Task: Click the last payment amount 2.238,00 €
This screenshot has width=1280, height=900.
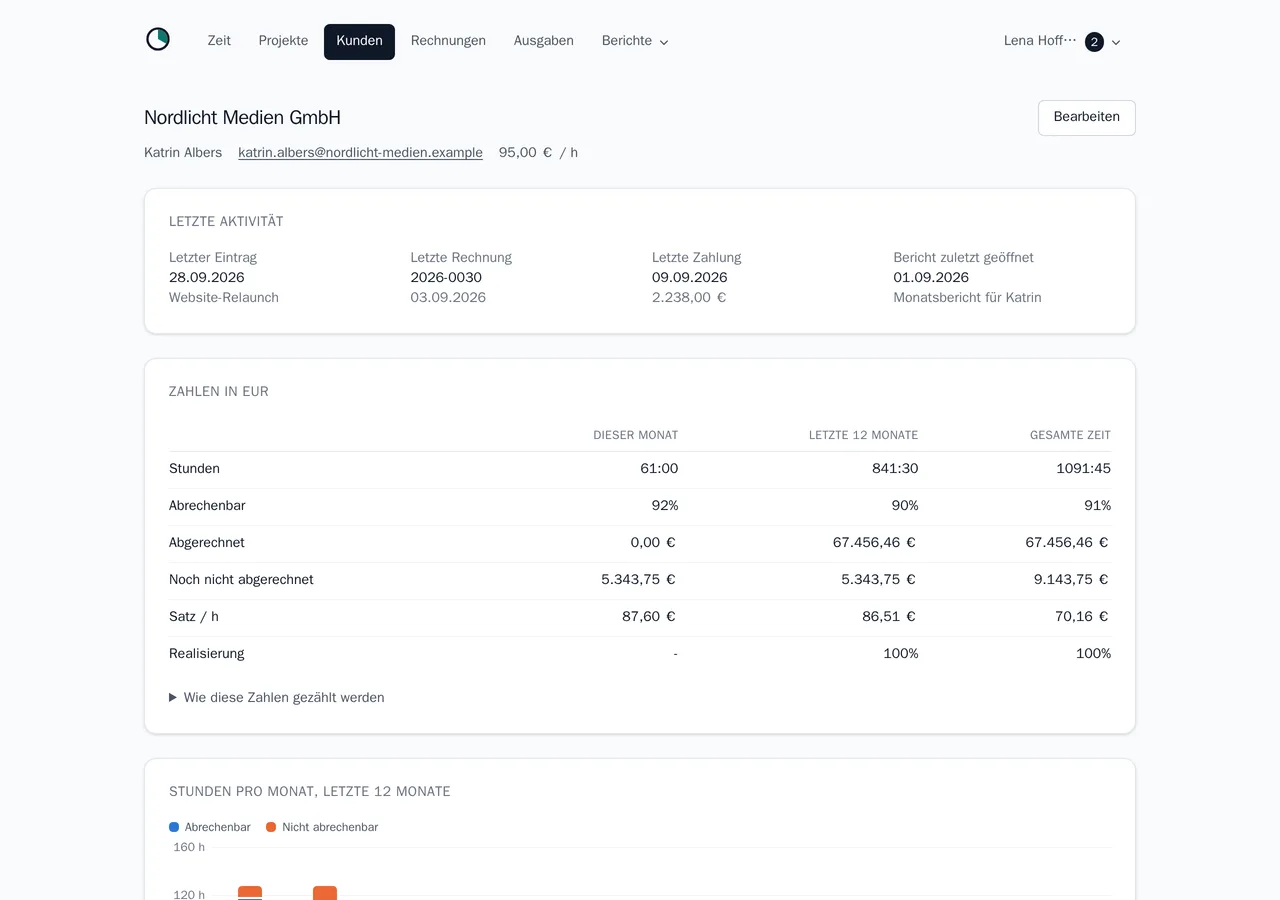Action: pyautogui.click(x=689, y=298)
